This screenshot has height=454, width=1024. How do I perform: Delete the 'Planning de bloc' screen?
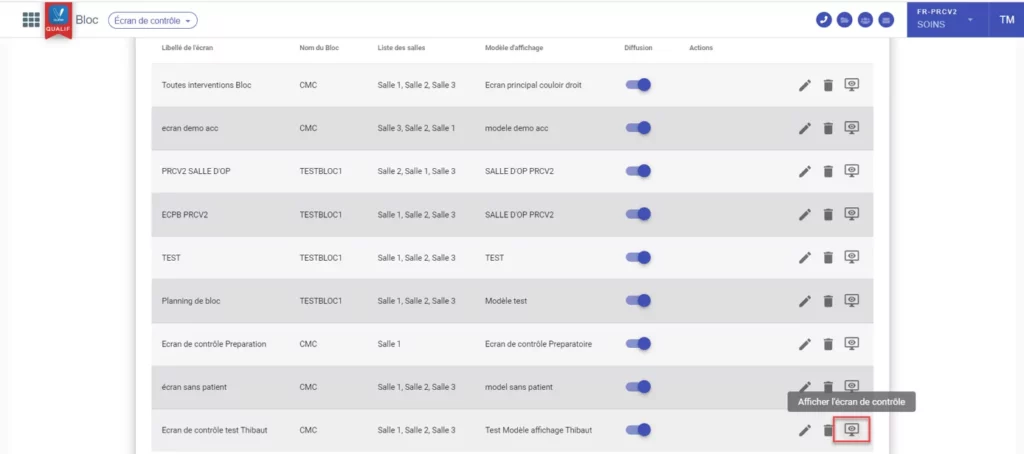[x=828, y=300]
